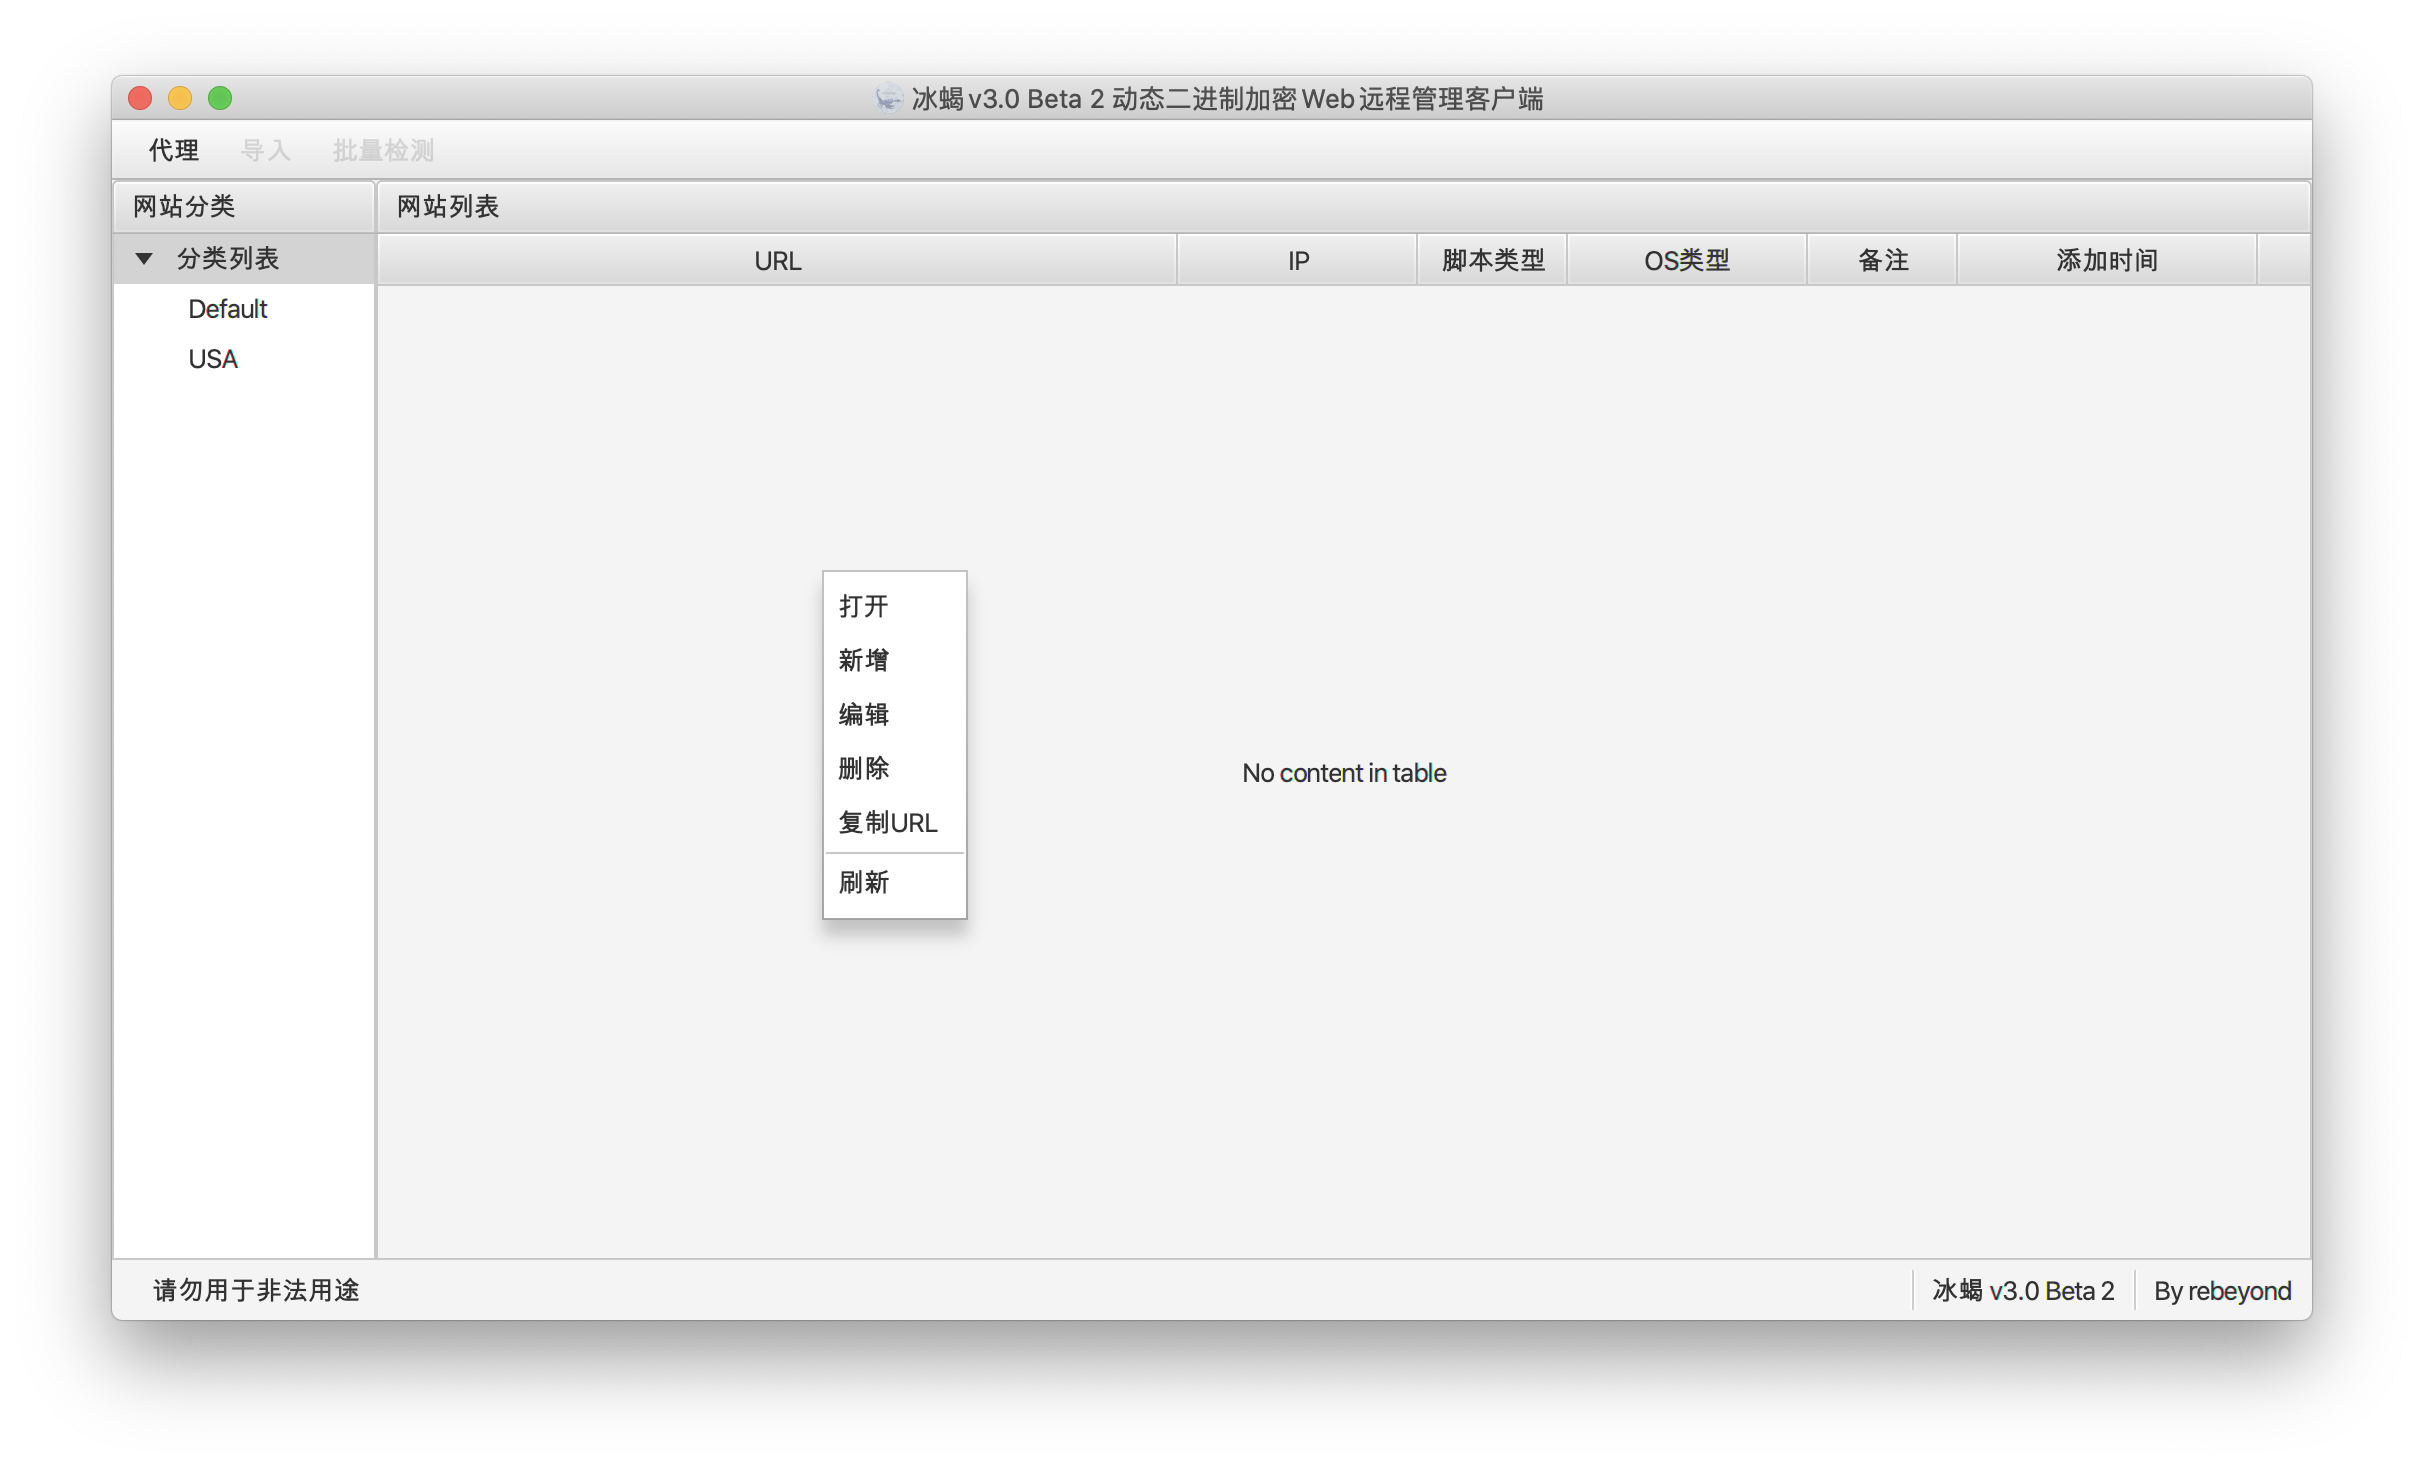
Task: Minimize the window with the yellow button
Action: point(180,98)
